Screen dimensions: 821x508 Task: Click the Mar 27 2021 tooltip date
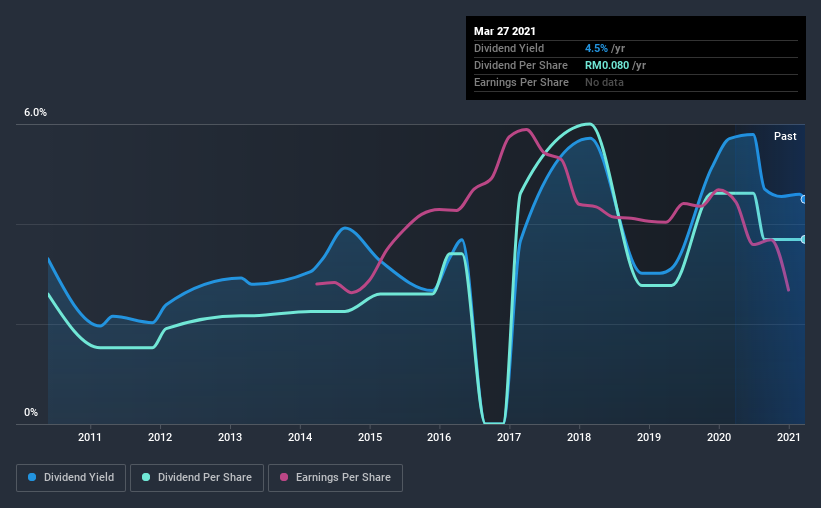[x=505, y=31]
